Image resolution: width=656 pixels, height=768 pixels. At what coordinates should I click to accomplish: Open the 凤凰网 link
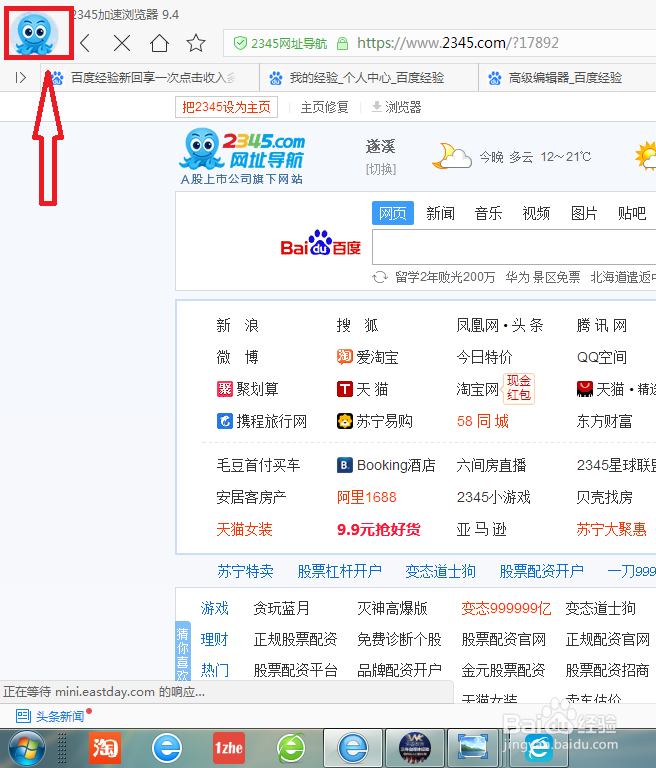(x=478, y=325)
